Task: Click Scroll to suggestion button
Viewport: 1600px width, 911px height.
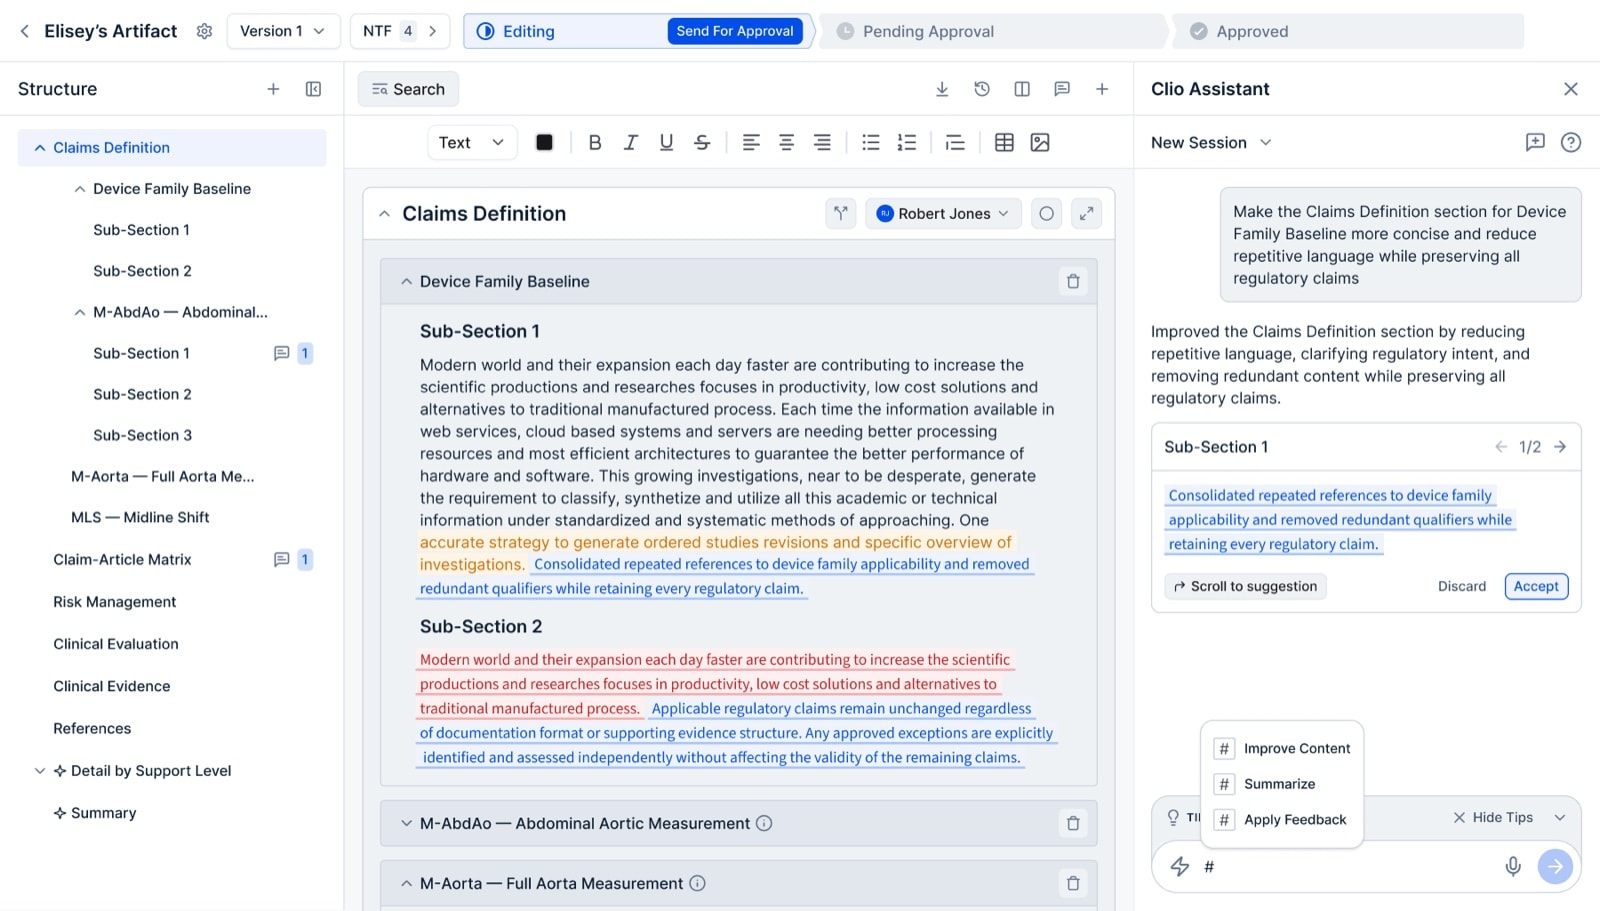Action: [x=1245, y=586]
